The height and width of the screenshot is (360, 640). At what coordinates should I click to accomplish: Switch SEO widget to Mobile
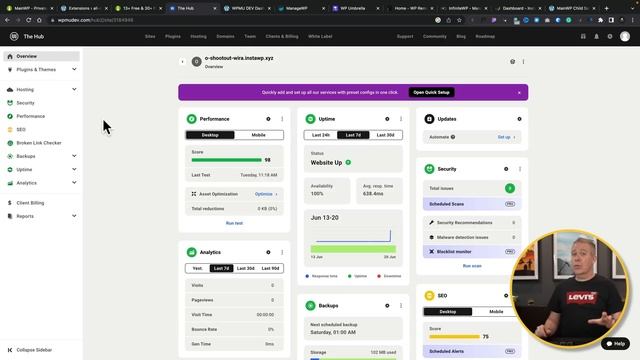496,311
